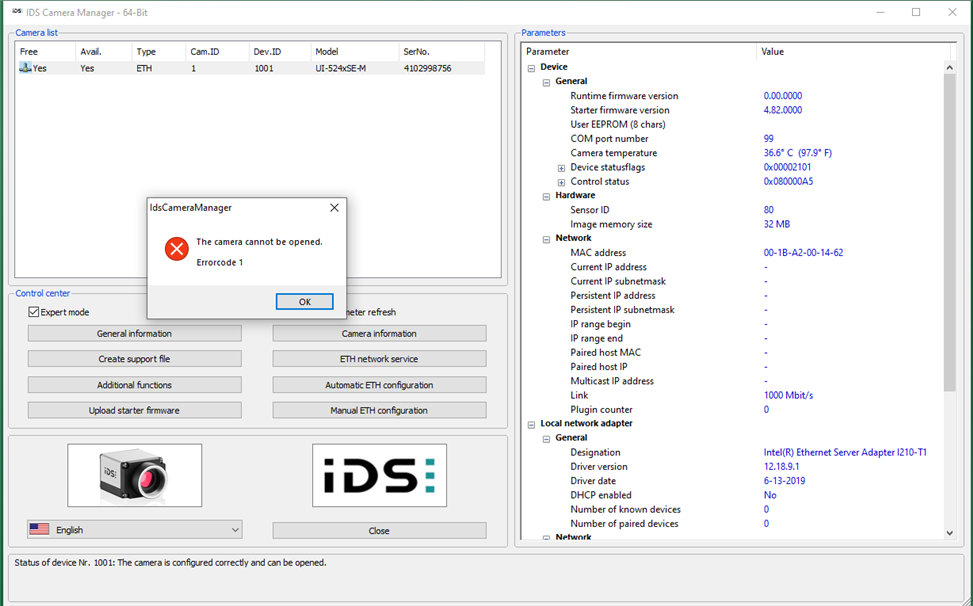Expand the Control status node
The image size is (973, 606).
coord(561,182)
